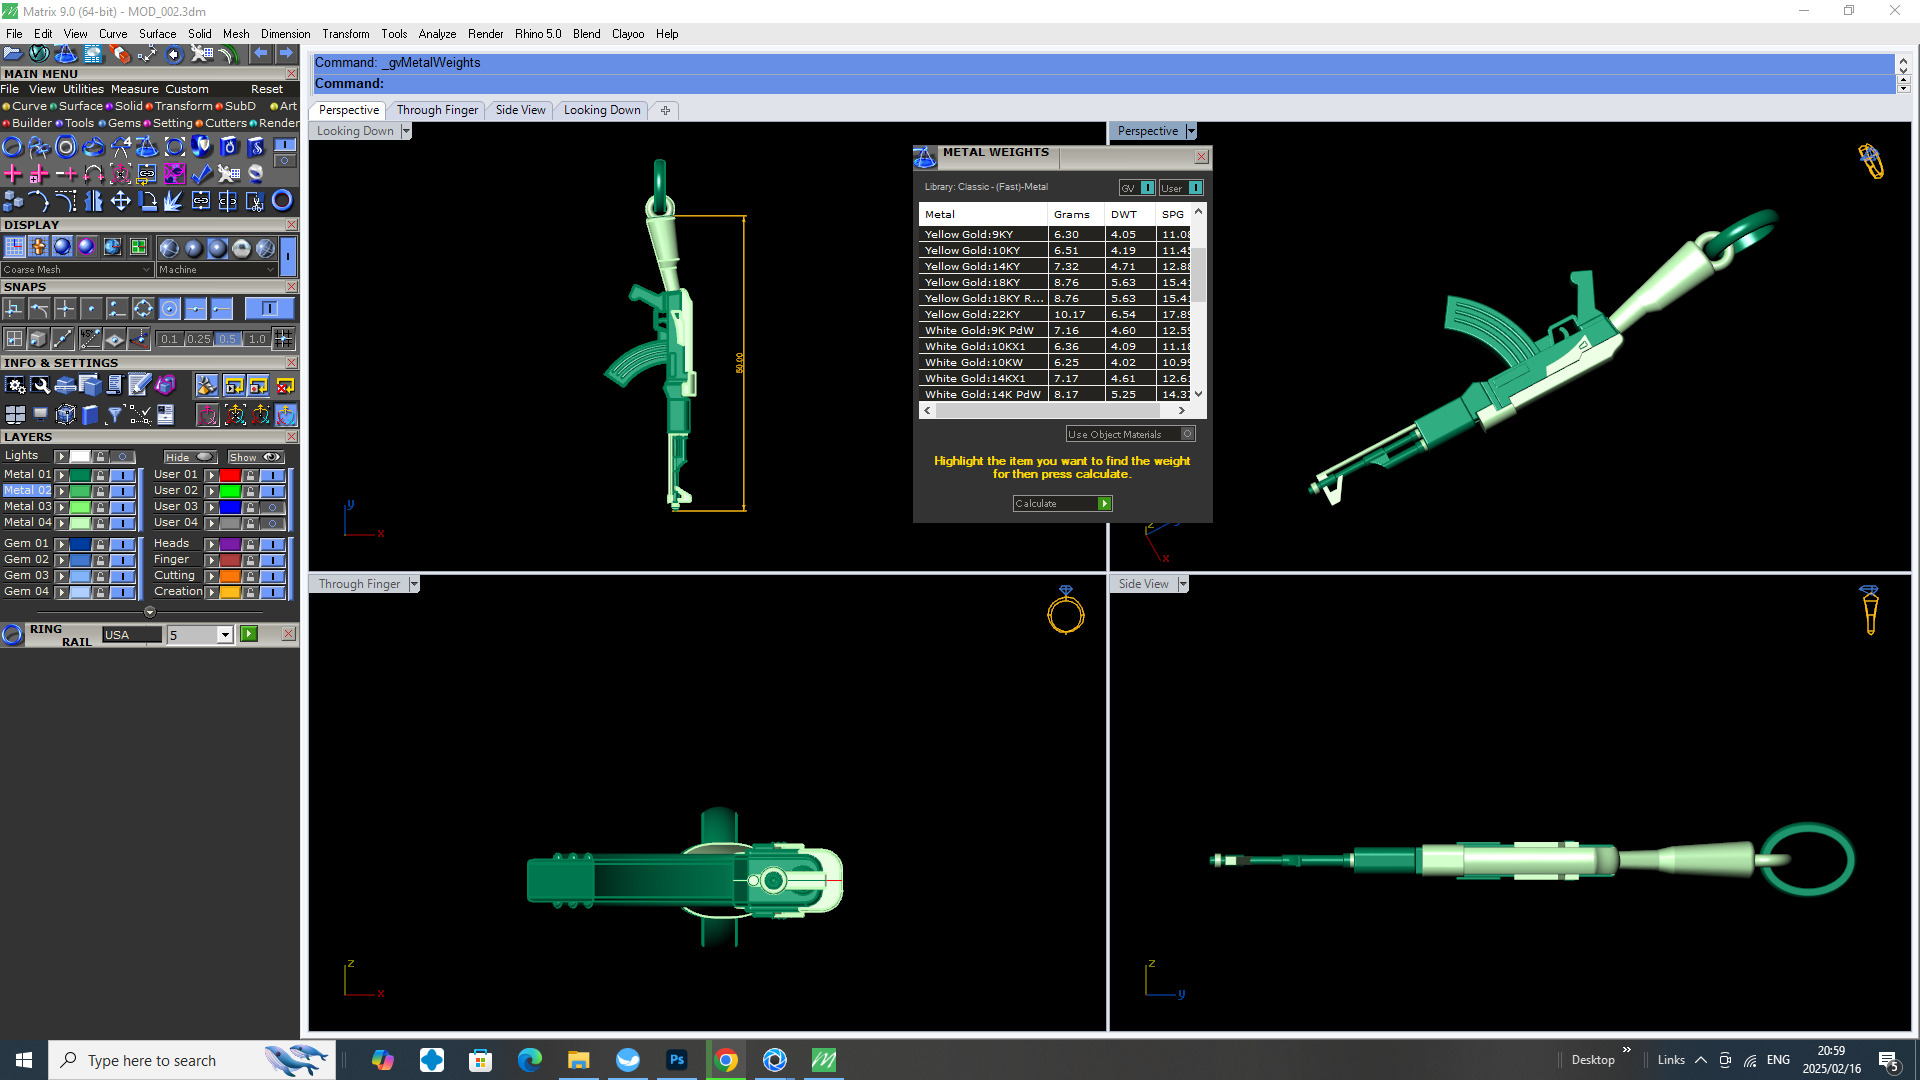Click the red User 01 color swatch

coord(230,475)
